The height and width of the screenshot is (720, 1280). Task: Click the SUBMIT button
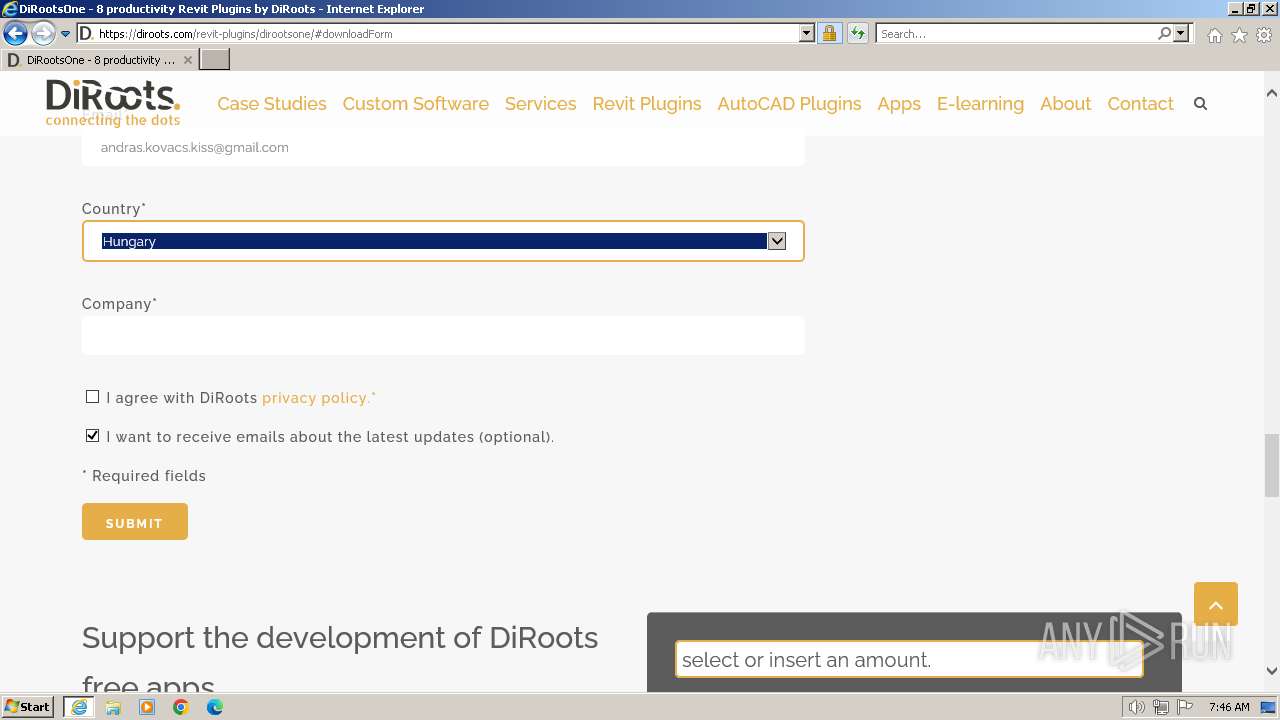tap(135, 522)
